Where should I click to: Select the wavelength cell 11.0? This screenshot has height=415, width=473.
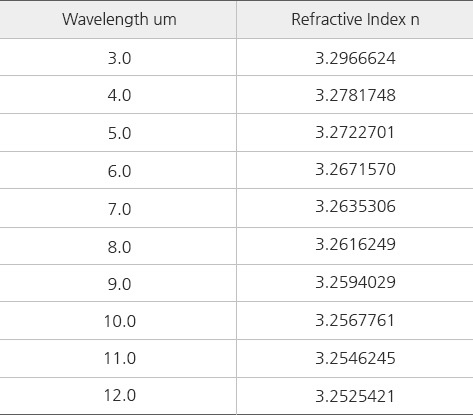click(120, 358)
